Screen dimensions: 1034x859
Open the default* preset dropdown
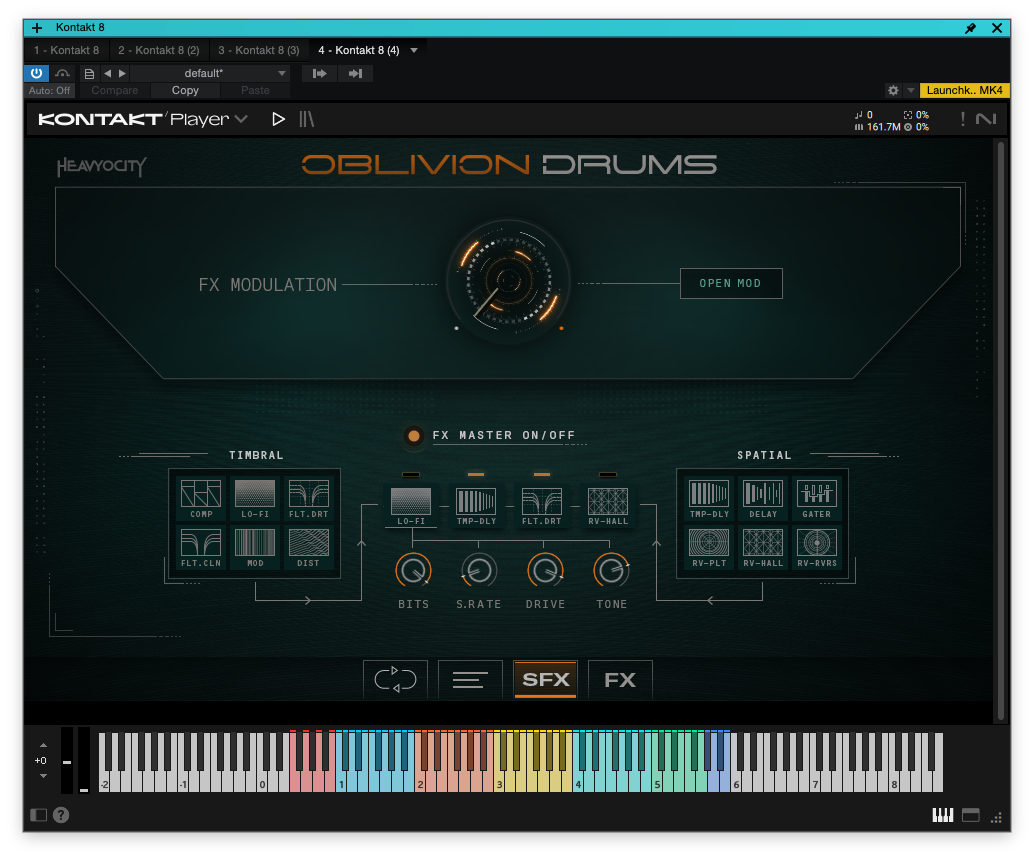coord(211,73)
